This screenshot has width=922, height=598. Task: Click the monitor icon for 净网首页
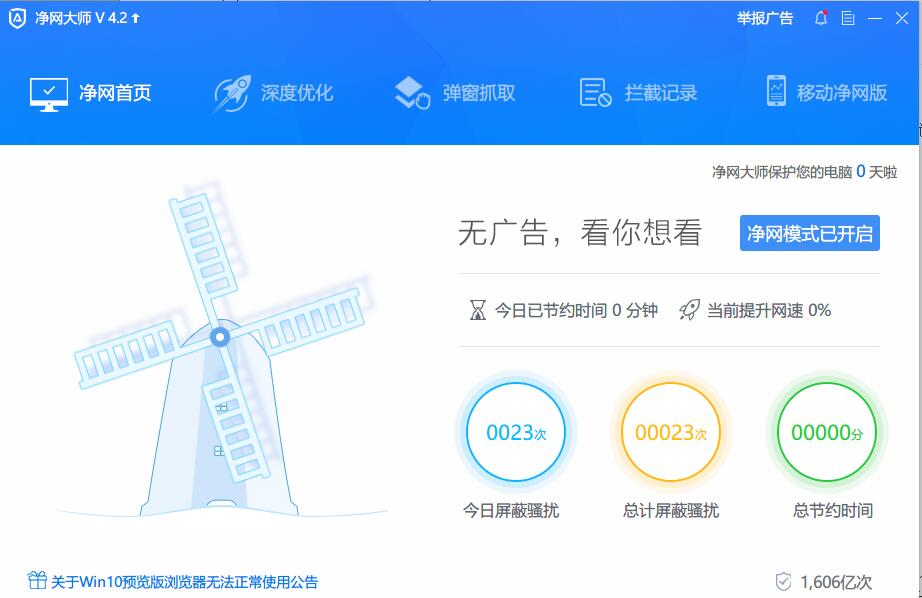click(49, 94)
